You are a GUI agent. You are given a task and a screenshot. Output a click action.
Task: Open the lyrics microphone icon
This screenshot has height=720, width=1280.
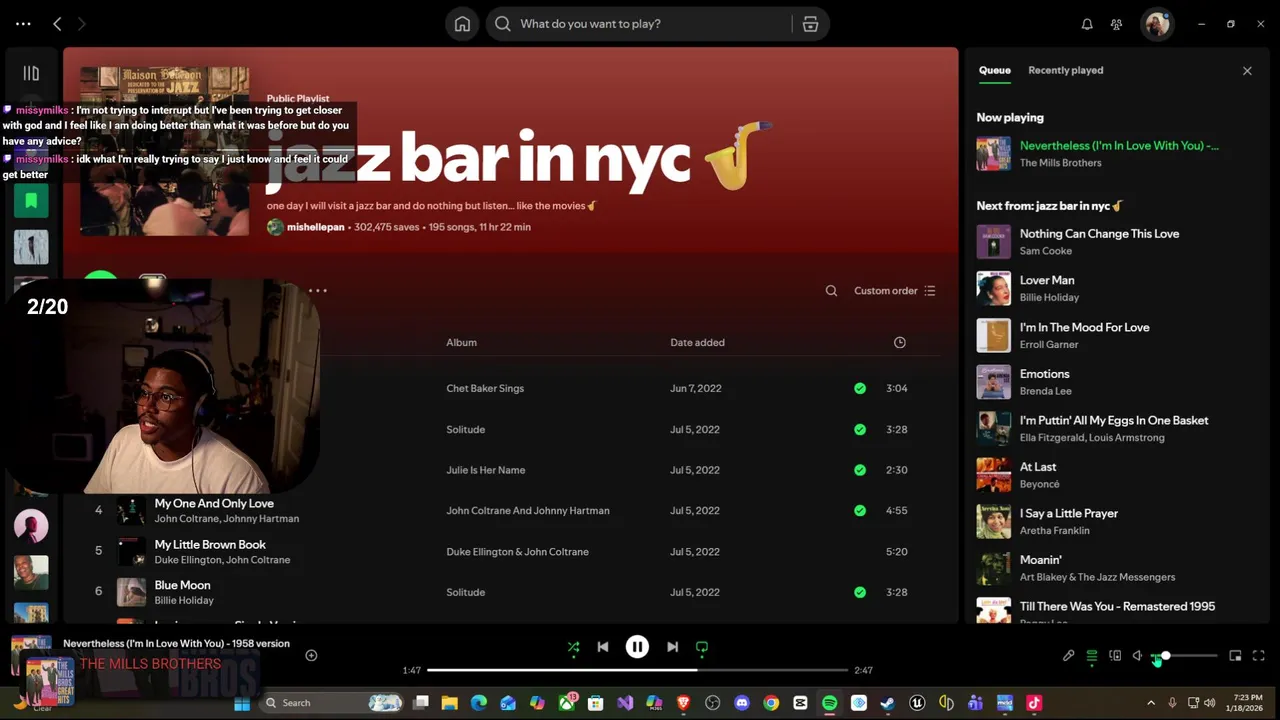(1068, 656)
